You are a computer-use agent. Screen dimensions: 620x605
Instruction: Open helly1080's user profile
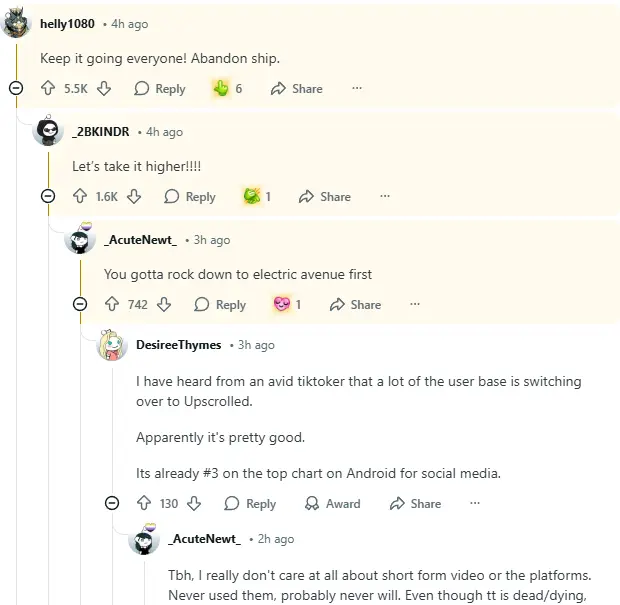(67, 23)
